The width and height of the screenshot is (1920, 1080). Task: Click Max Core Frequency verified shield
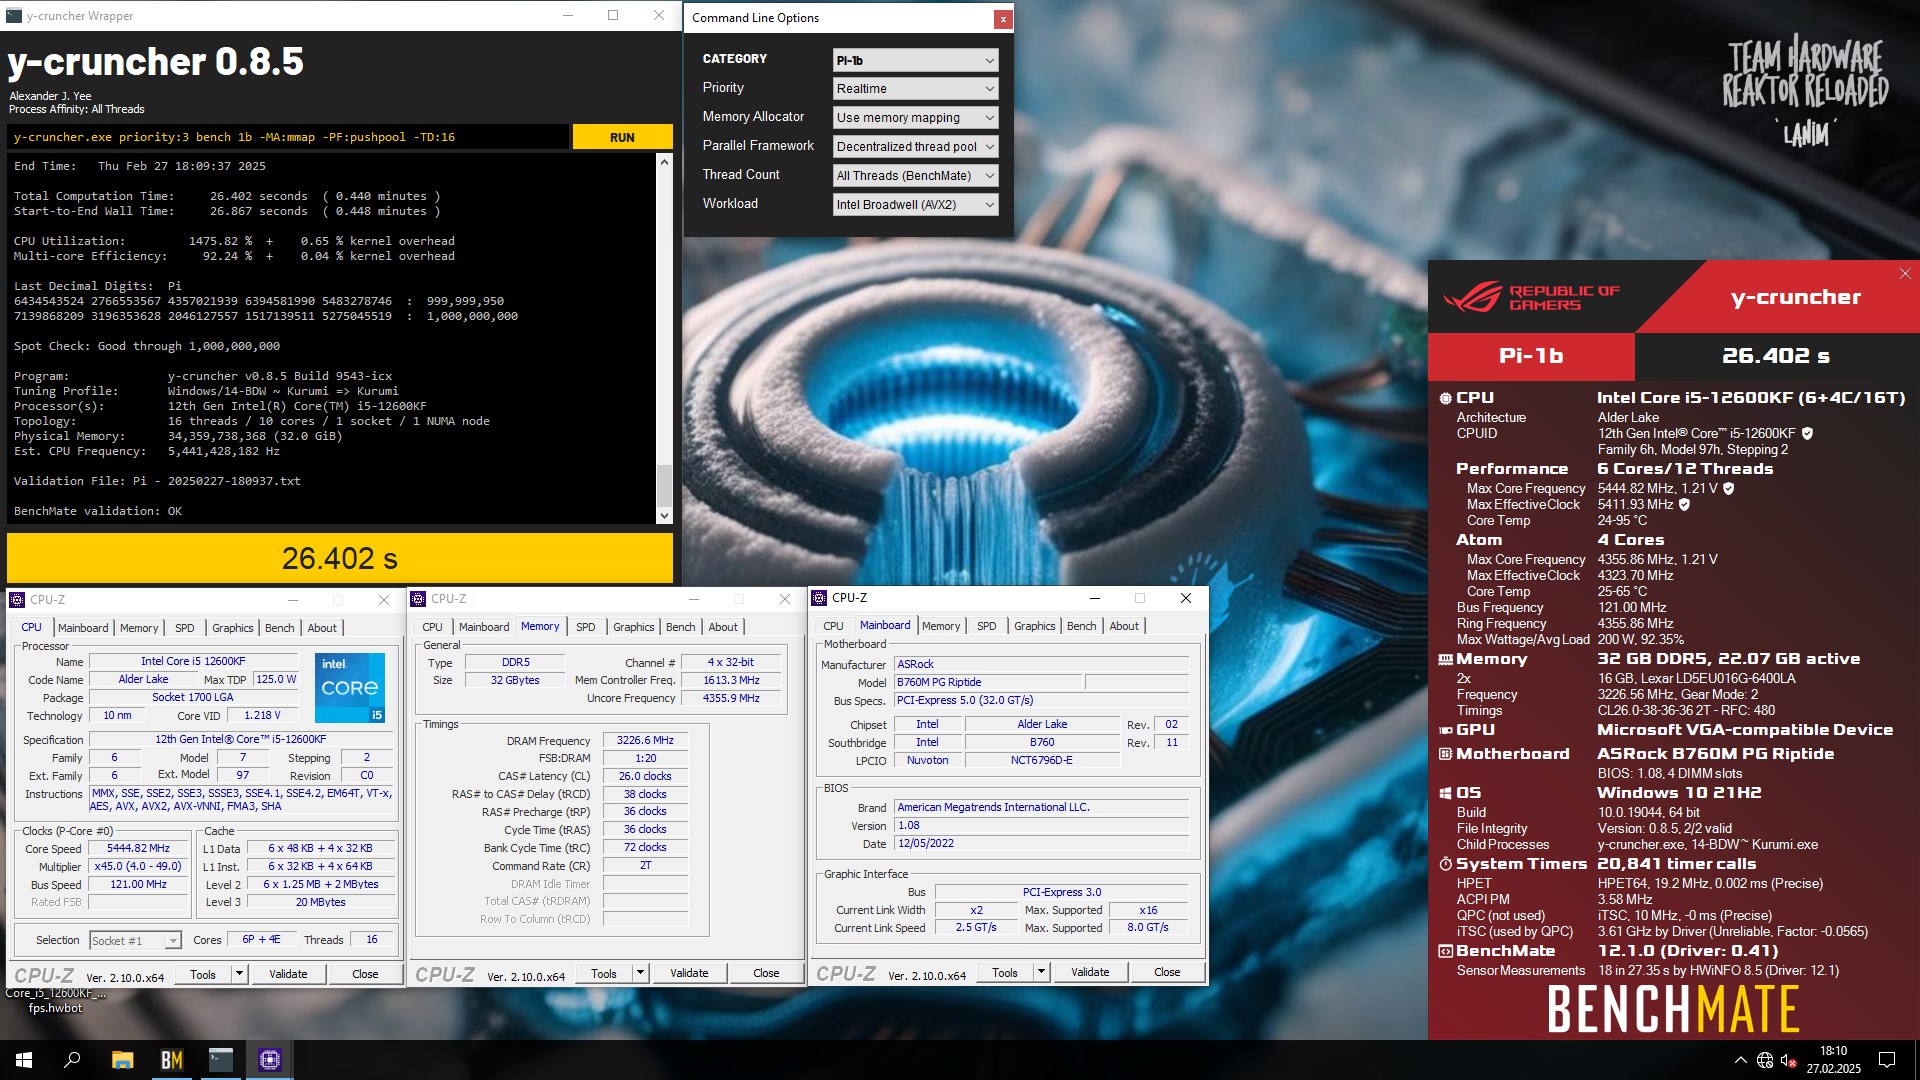coord(1728,488)
